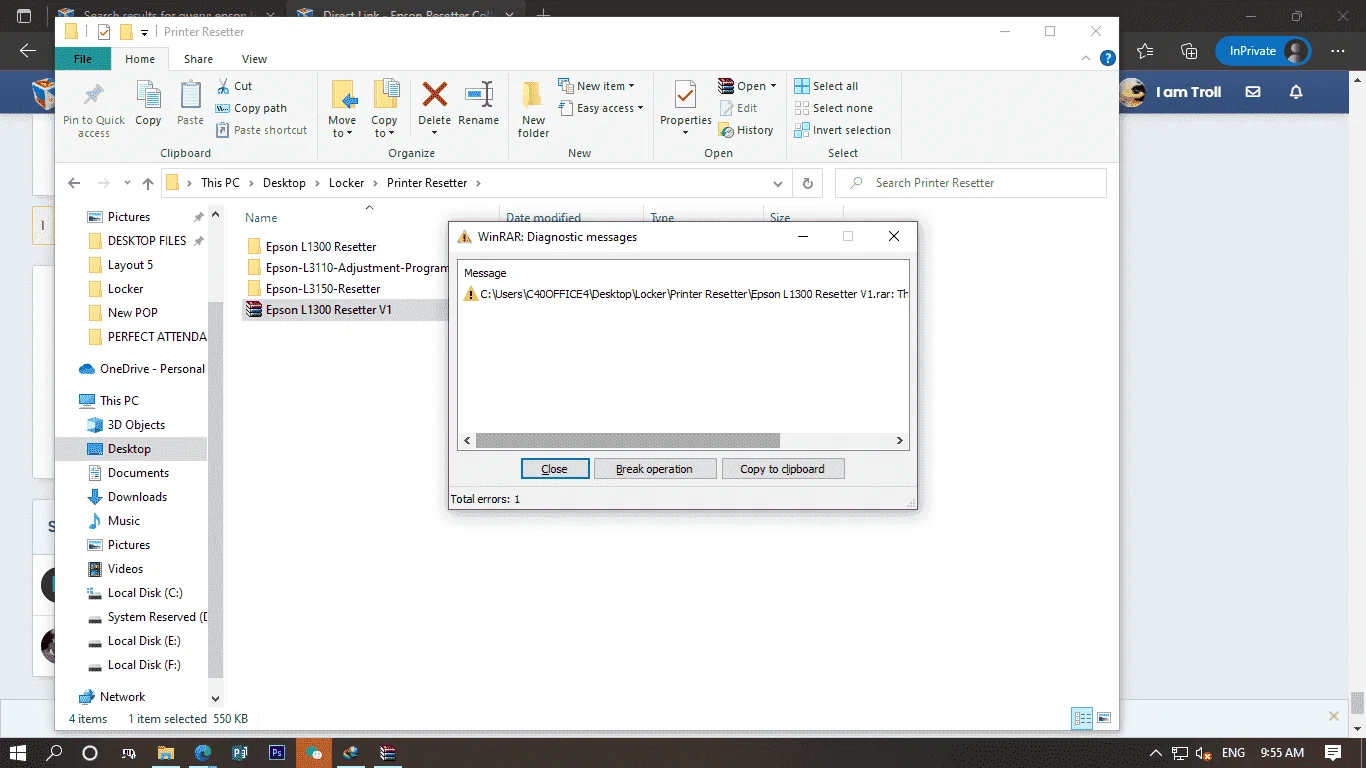Open Downloads in the navigation pane
Viewport: 1366px width, 768px height.
pyautogui.click(x=137, y=497)
